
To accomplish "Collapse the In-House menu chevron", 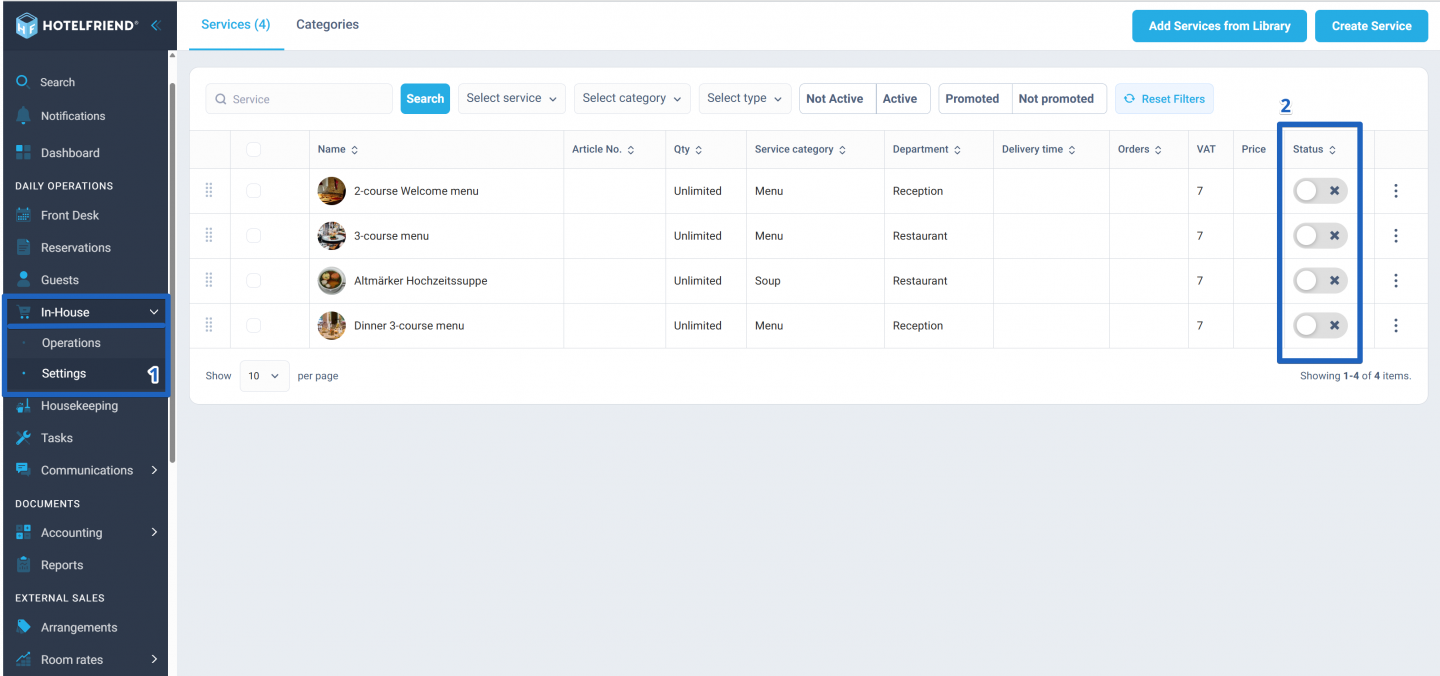I will coord(154,312).
